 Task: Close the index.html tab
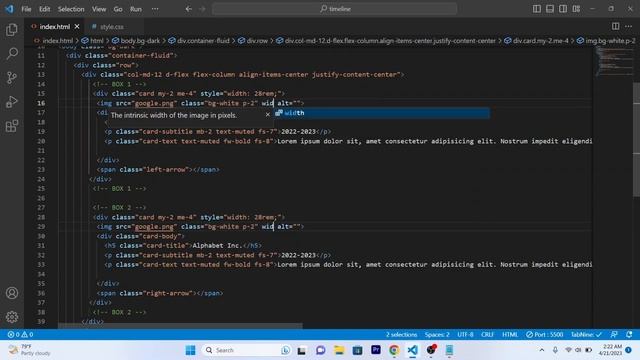77,27
